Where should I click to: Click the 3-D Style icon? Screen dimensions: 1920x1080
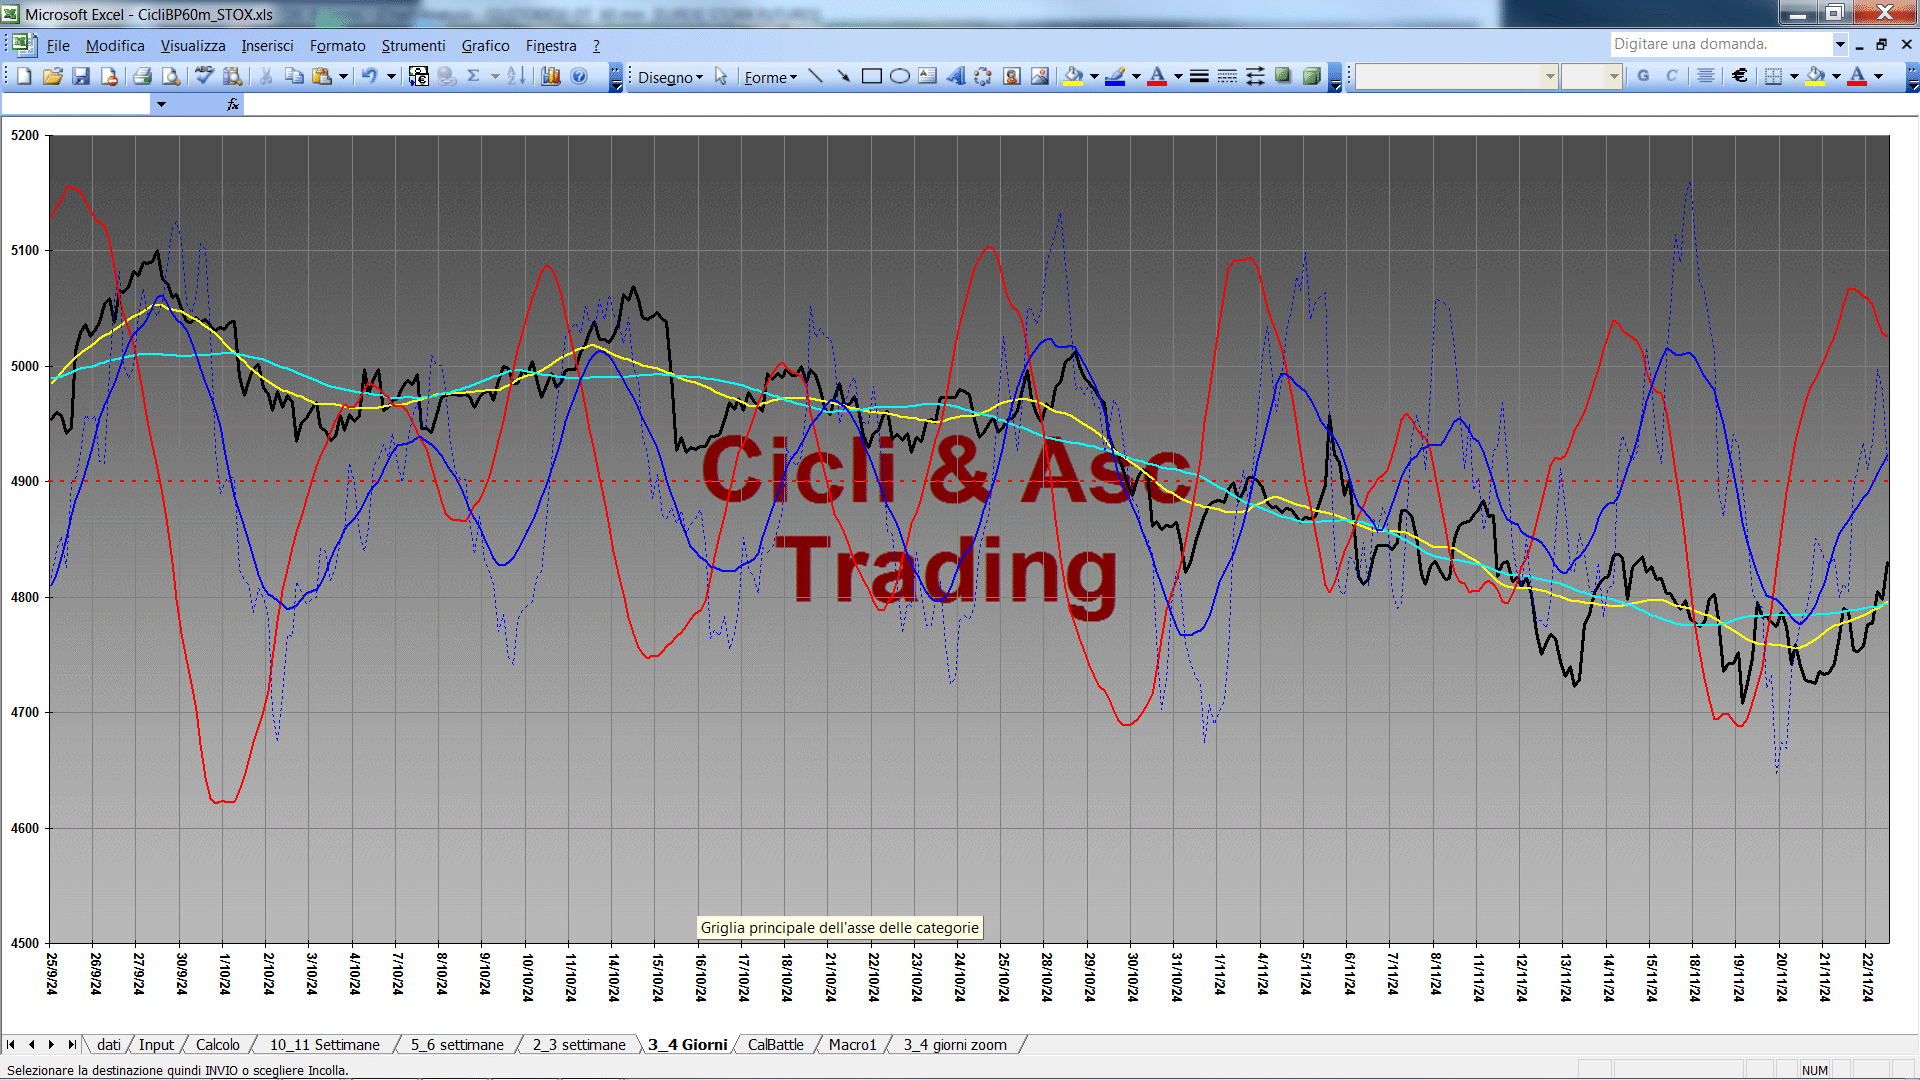pyautogui.click(x=1311, y=76)
